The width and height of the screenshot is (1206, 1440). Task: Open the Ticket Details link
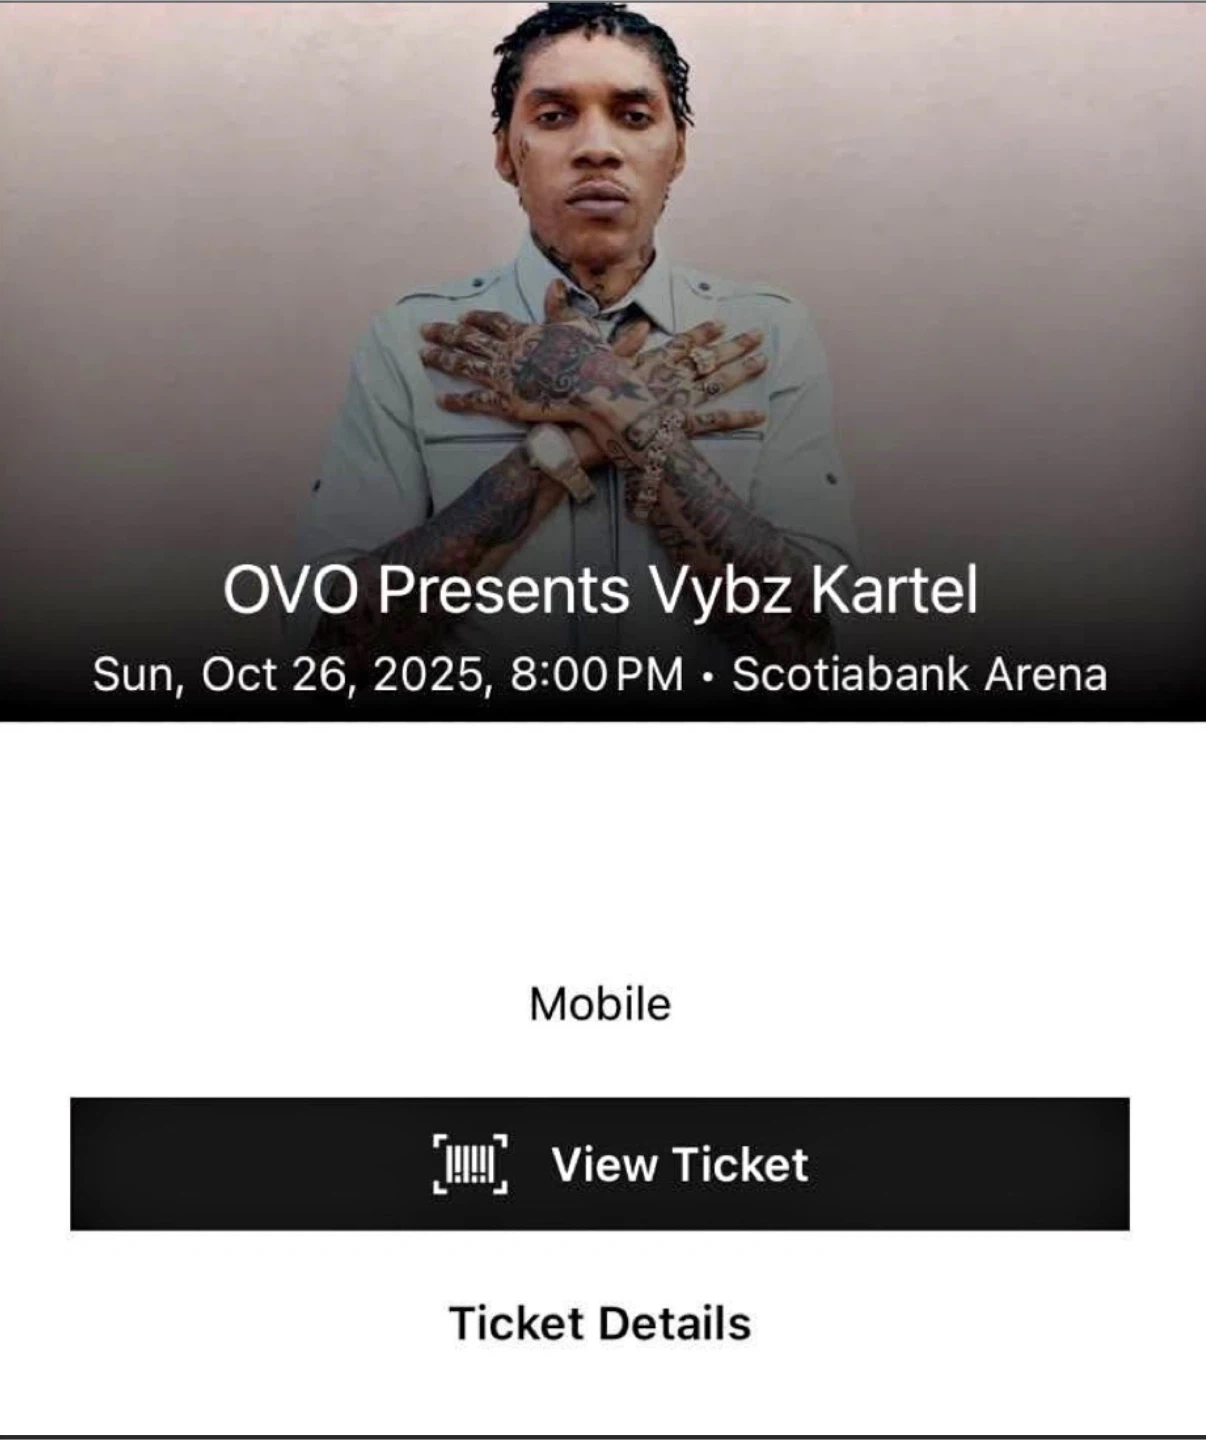click(600, 1323)
